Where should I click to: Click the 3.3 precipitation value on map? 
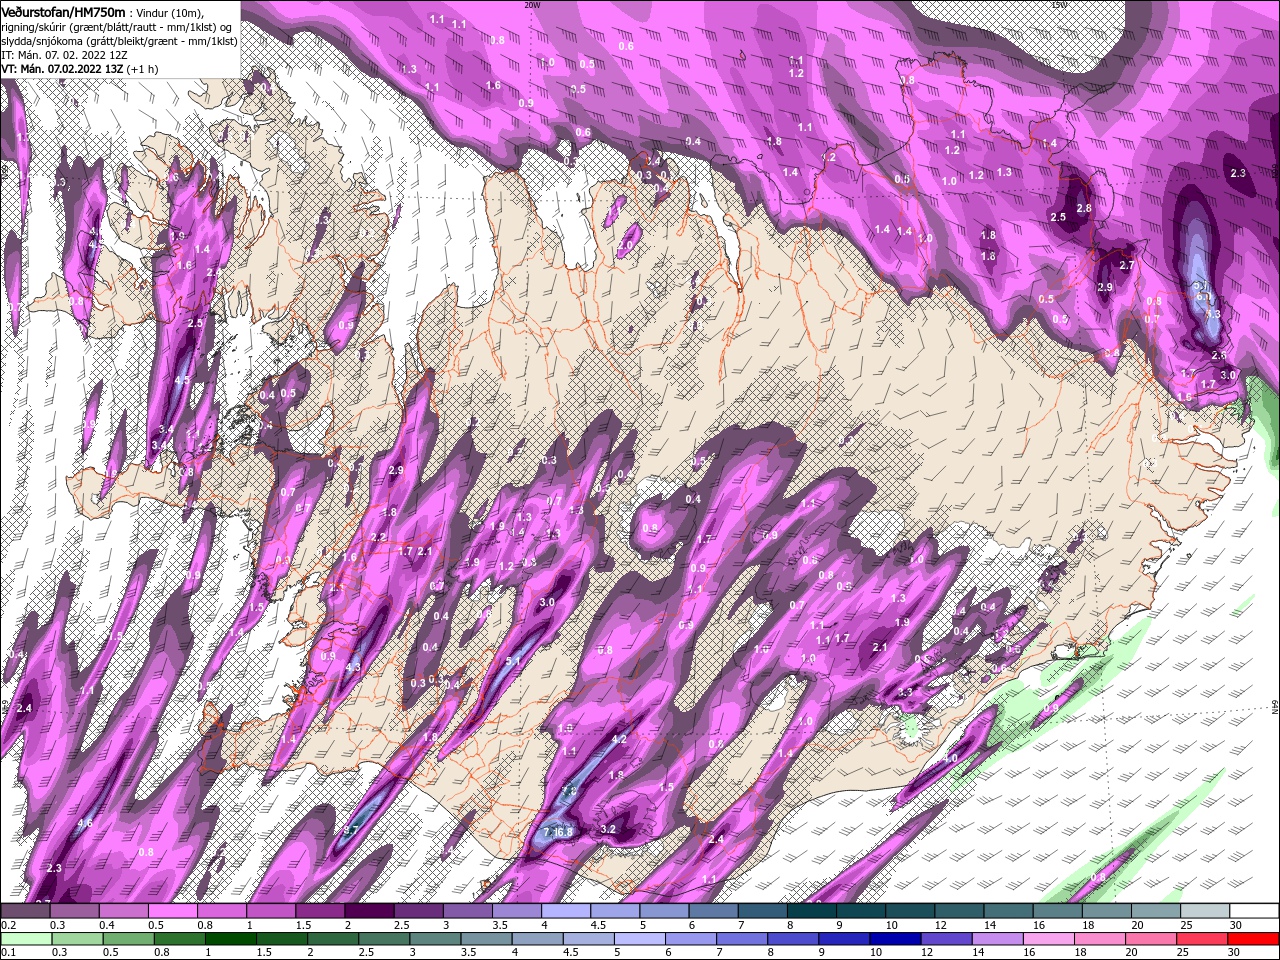(x=906, y=692)
